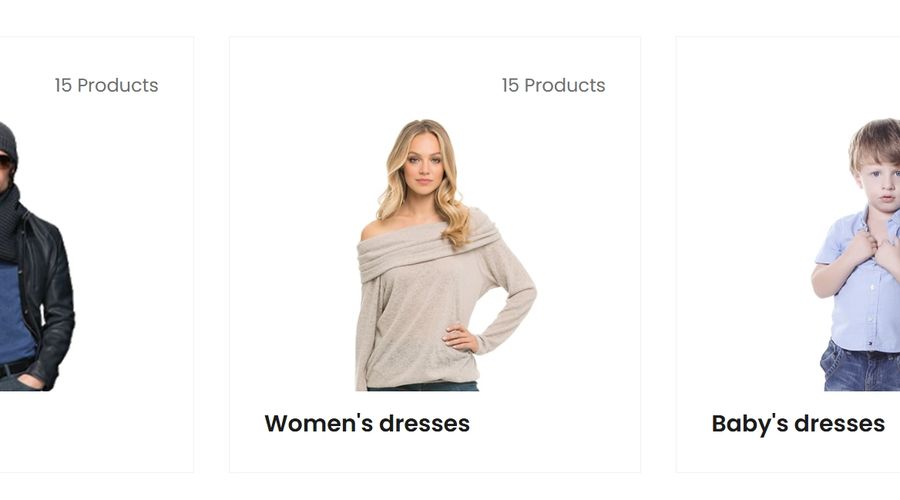
Task: Select the boy in blue shirt image
Action: pos(856,255)
